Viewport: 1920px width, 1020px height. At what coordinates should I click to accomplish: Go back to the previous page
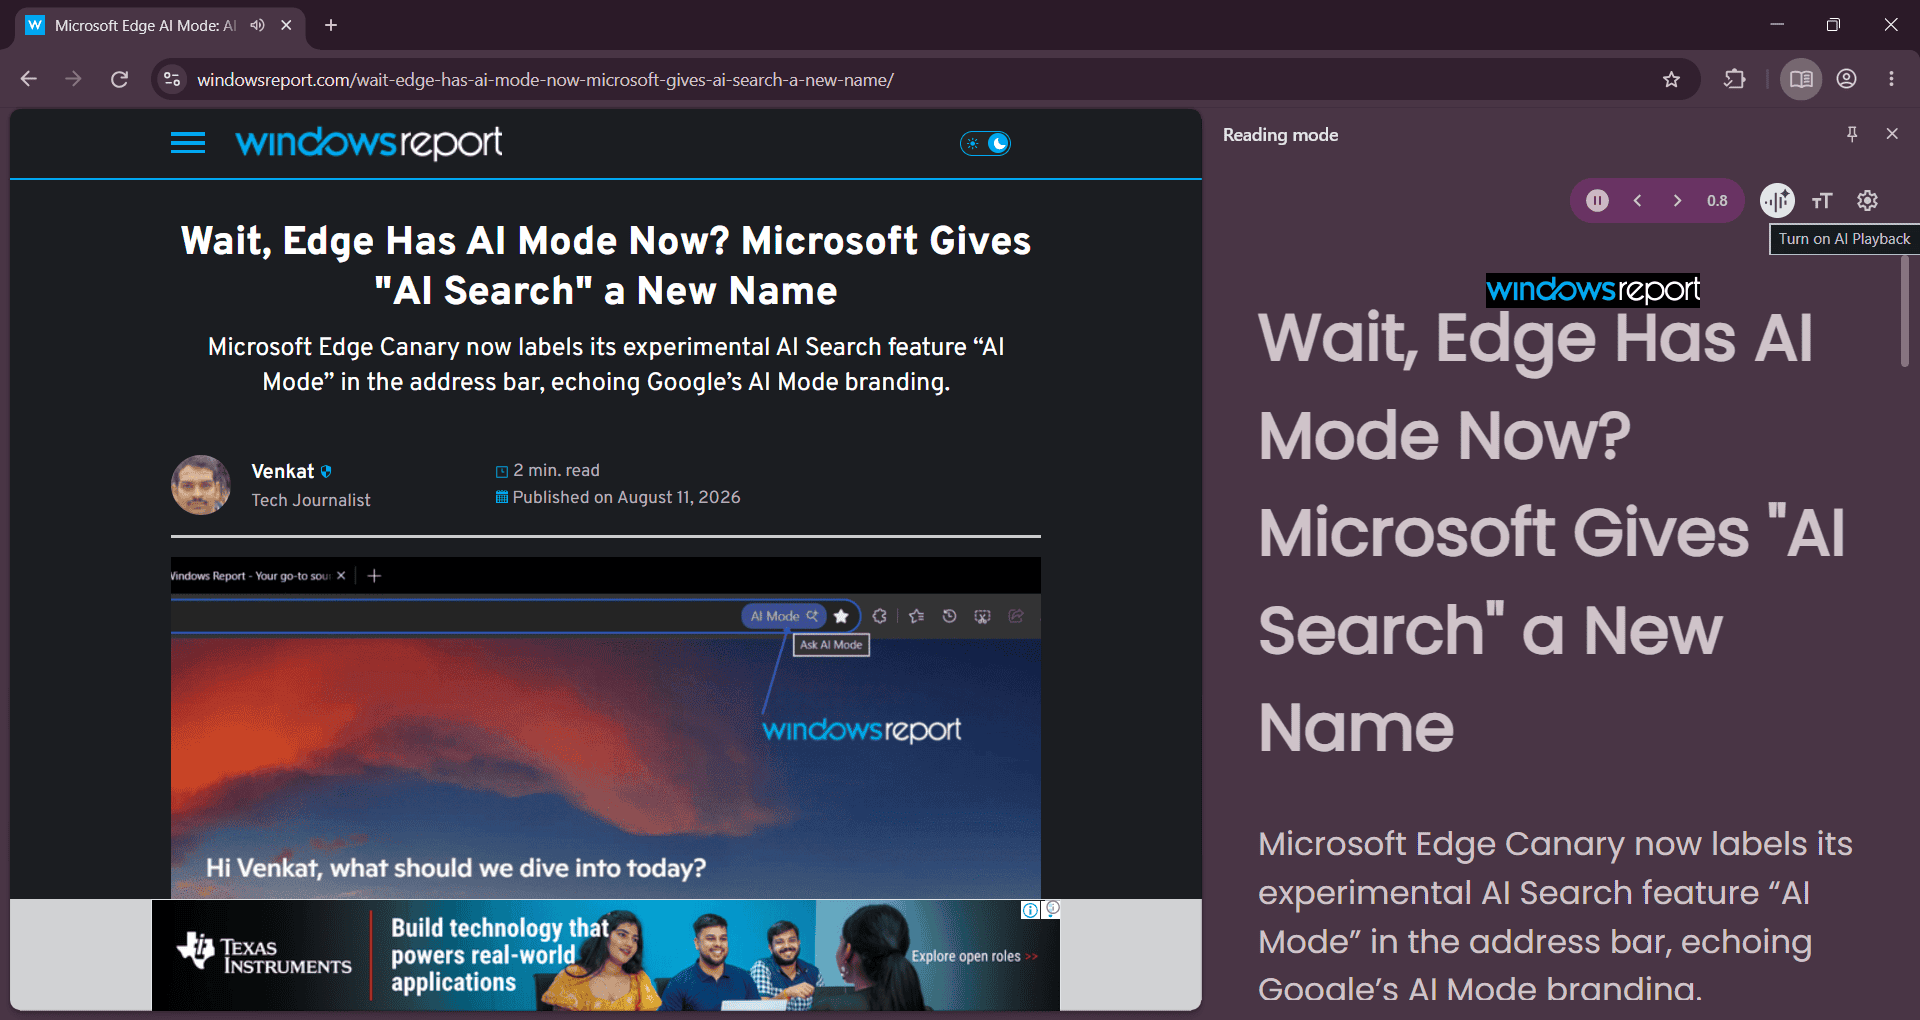point(29,79)
